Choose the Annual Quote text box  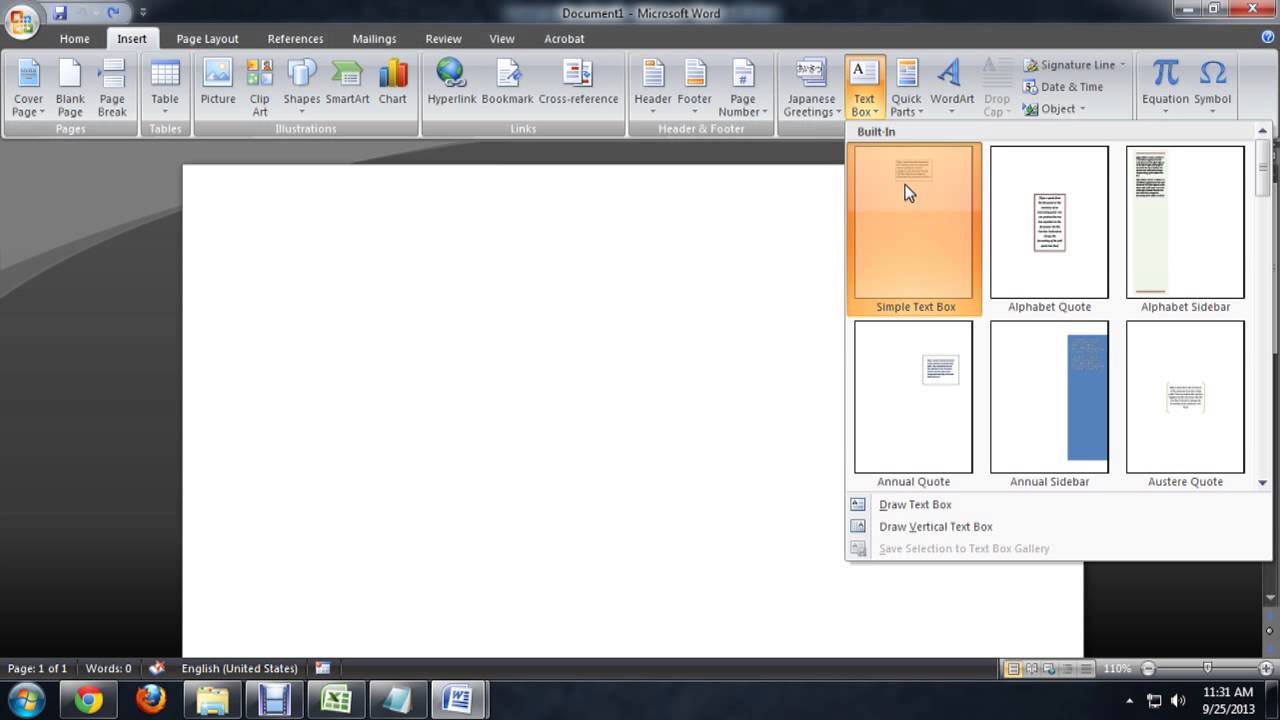913,404
